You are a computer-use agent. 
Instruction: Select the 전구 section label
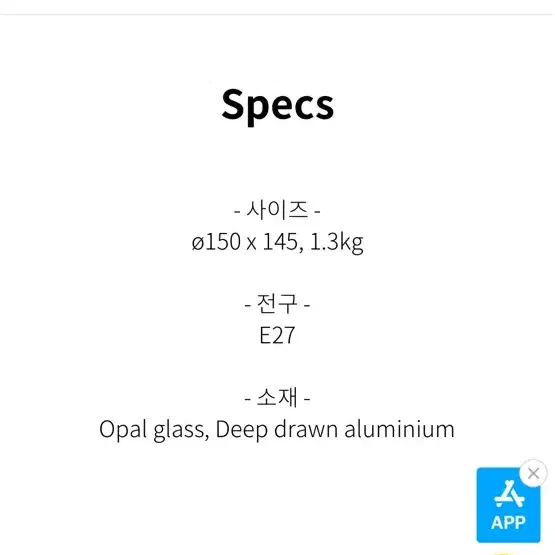277,304
